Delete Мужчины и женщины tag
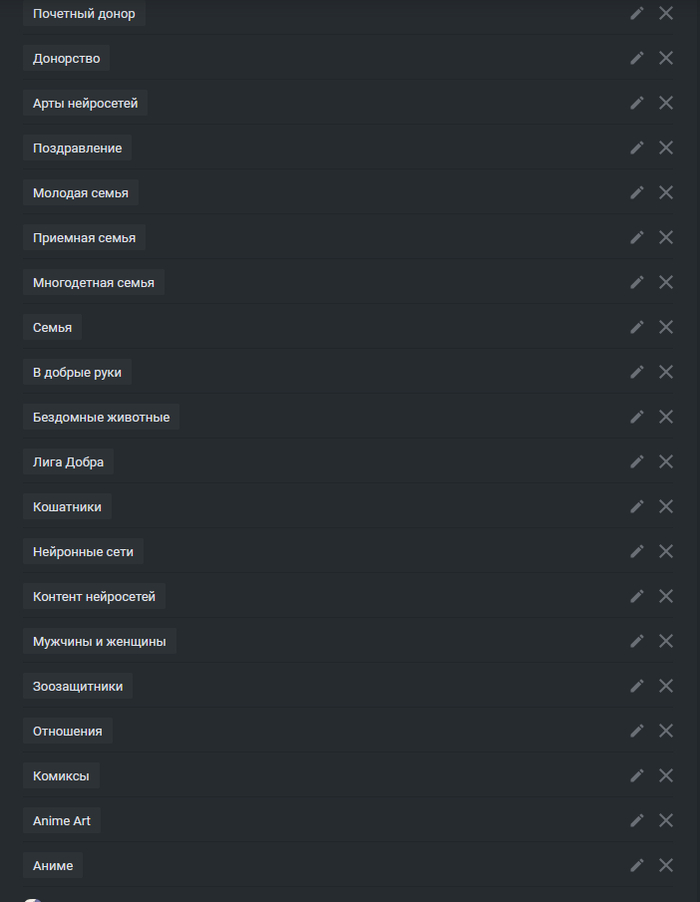 click(666, 640)
